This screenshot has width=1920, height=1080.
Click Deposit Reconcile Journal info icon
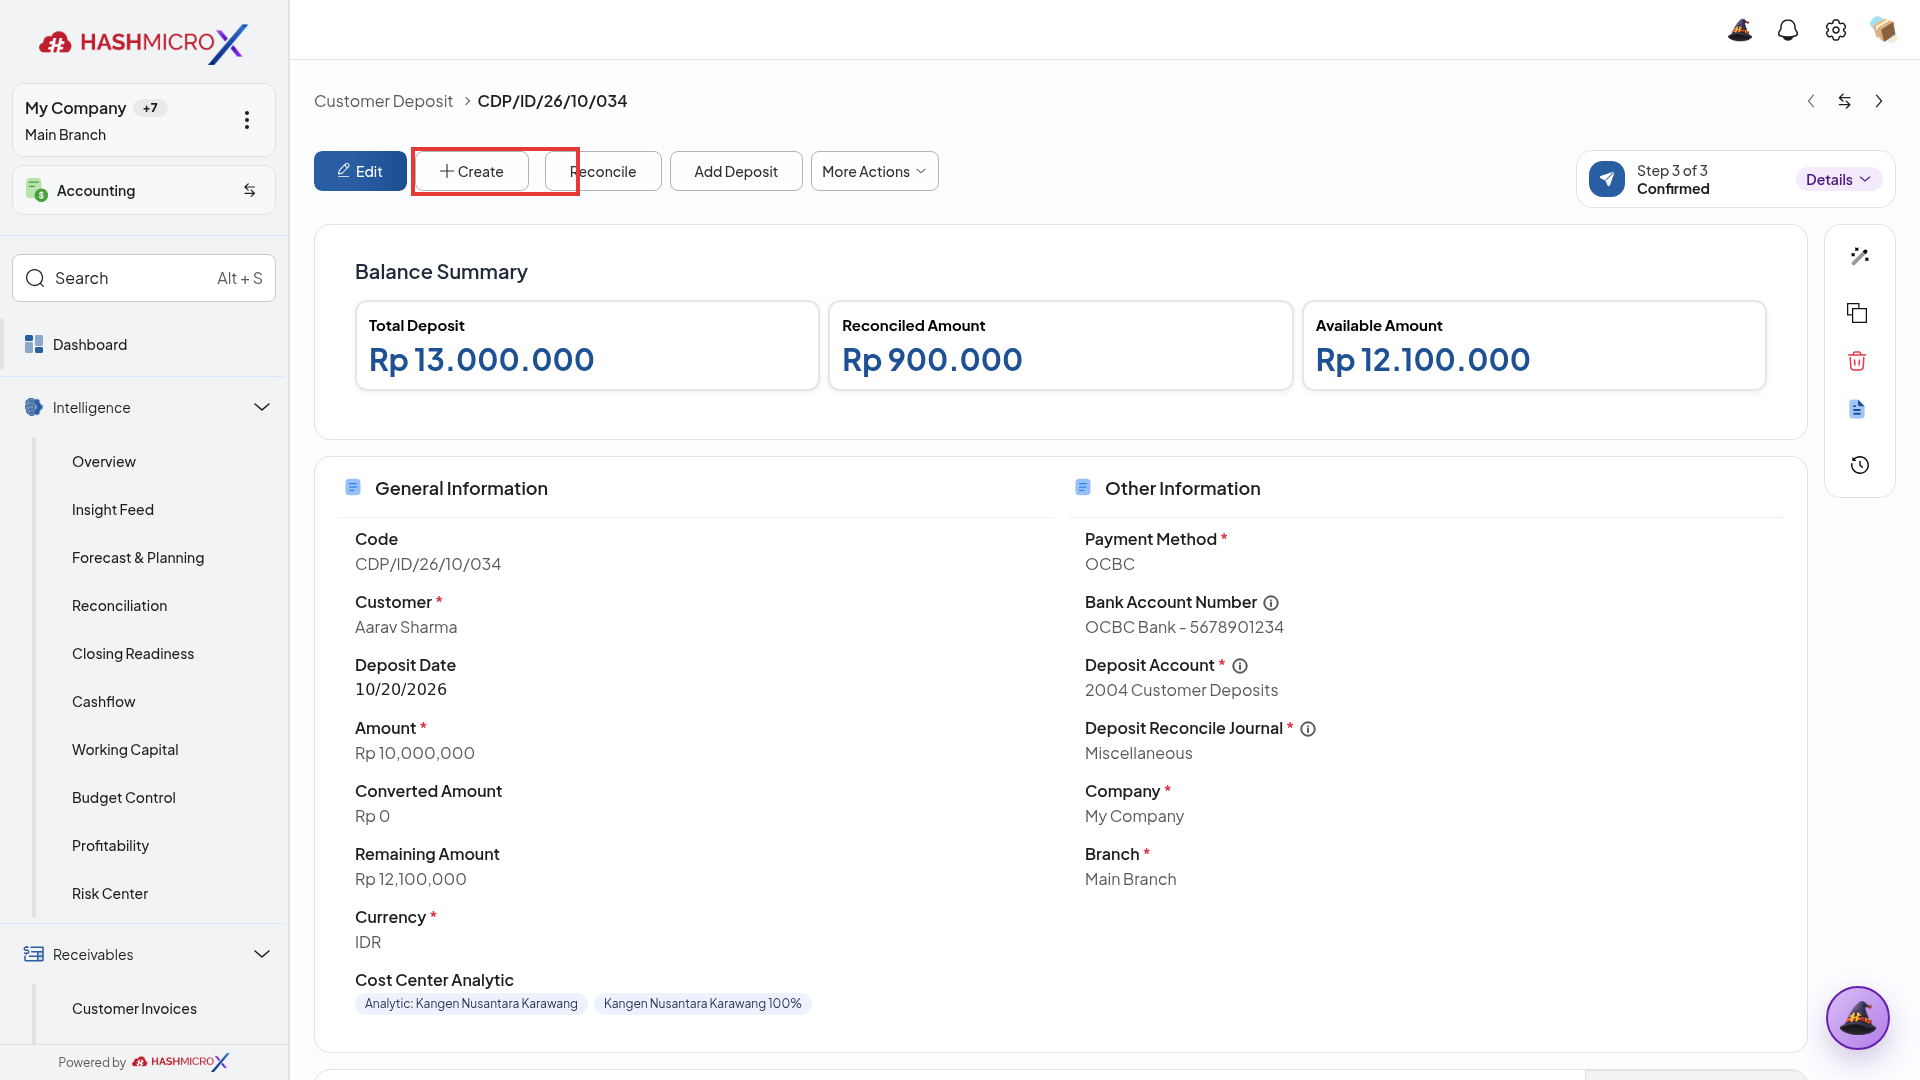pos(1308,729)
